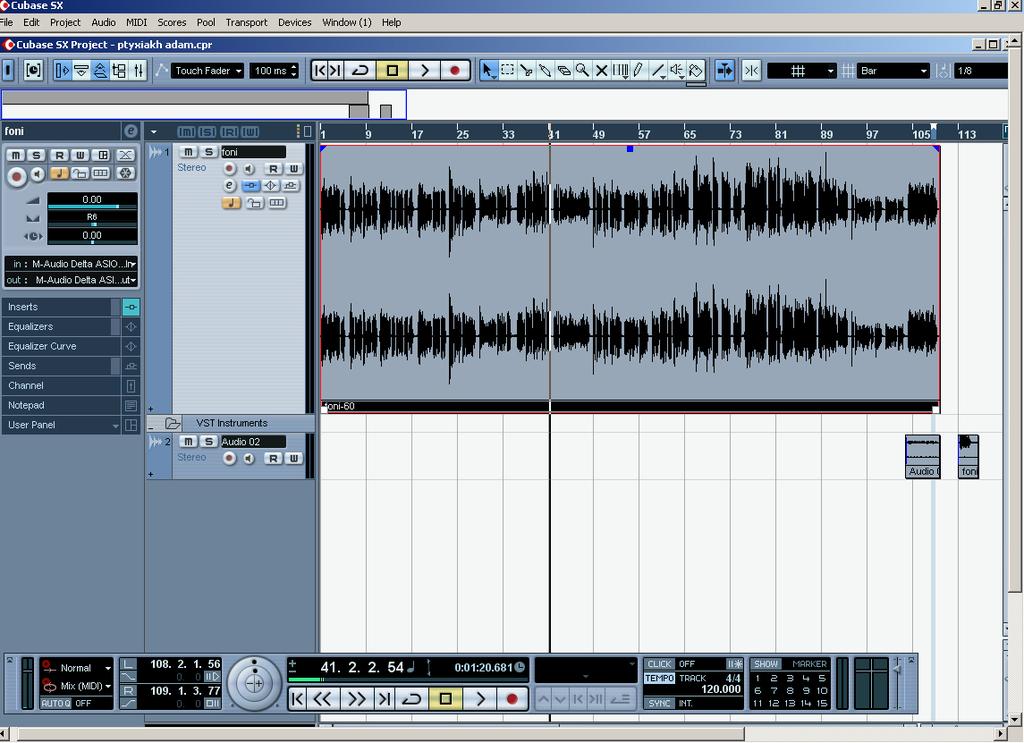This screenshot has width=1024, height=743.
Task: Select the Time Warp tool
Action: [x=620, y=70]
